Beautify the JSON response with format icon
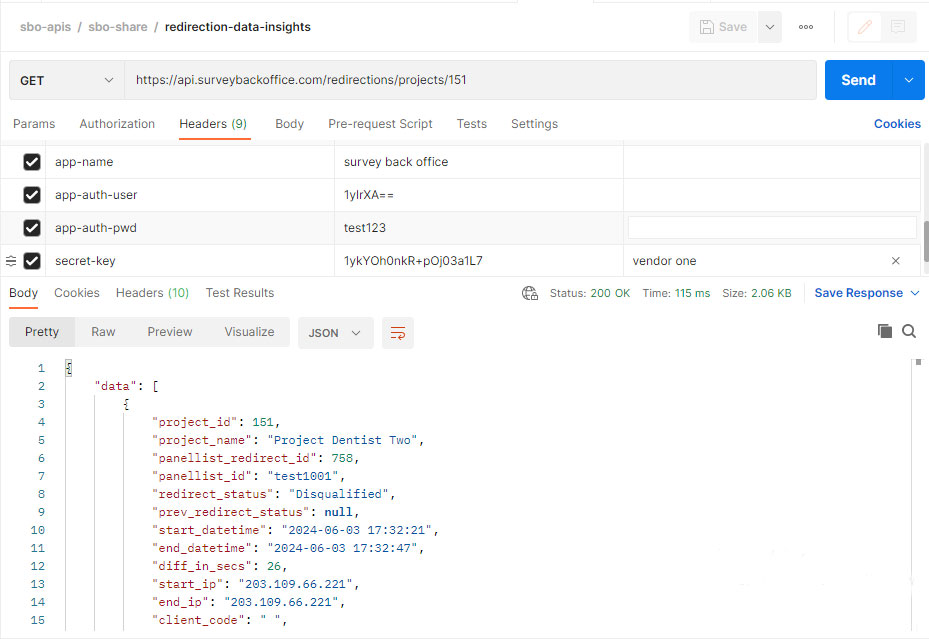 pos(397,331)
